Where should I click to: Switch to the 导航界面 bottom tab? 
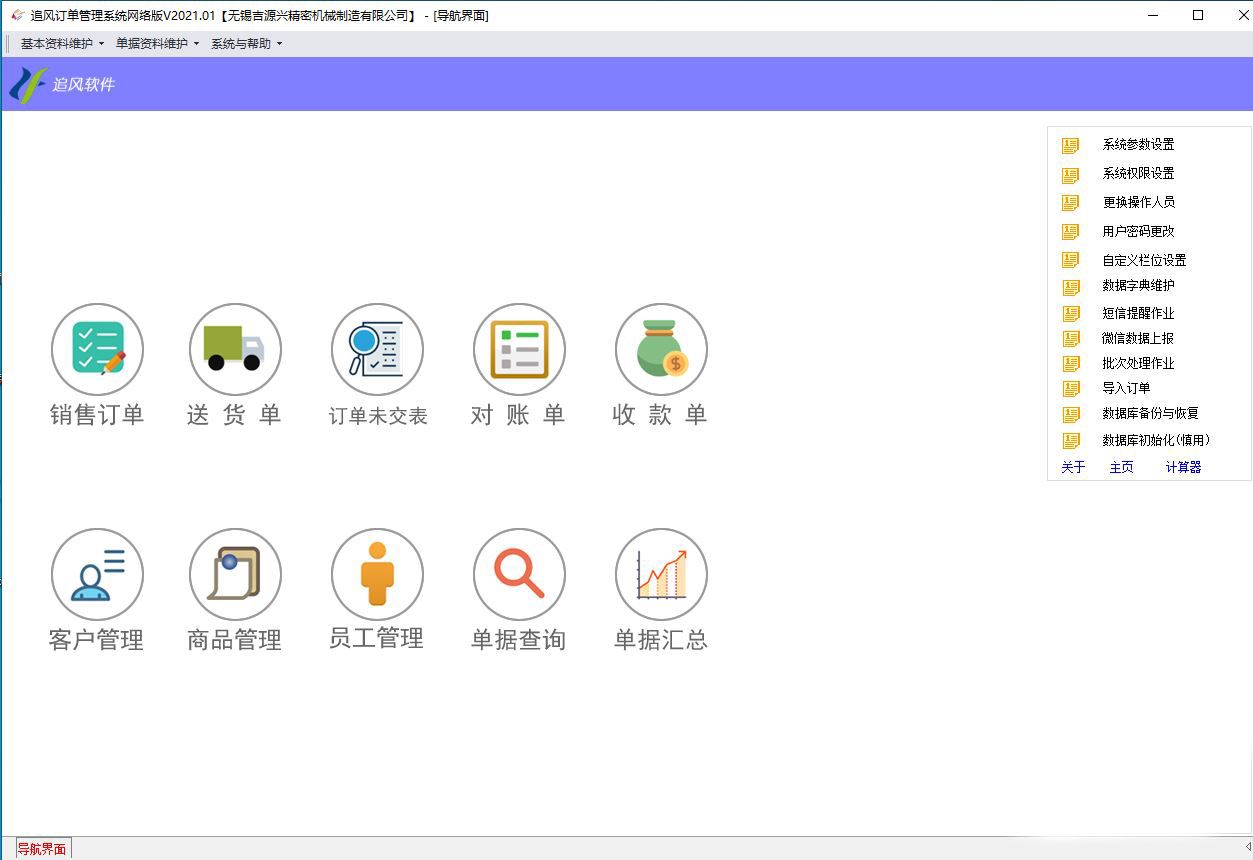(42, 849)
